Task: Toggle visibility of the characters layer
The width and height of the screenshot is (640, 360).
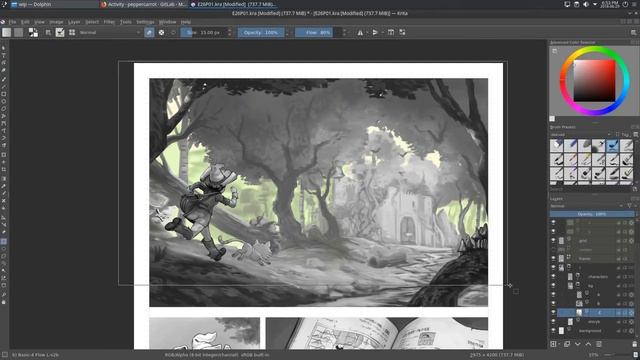Action: pos(553,277)
